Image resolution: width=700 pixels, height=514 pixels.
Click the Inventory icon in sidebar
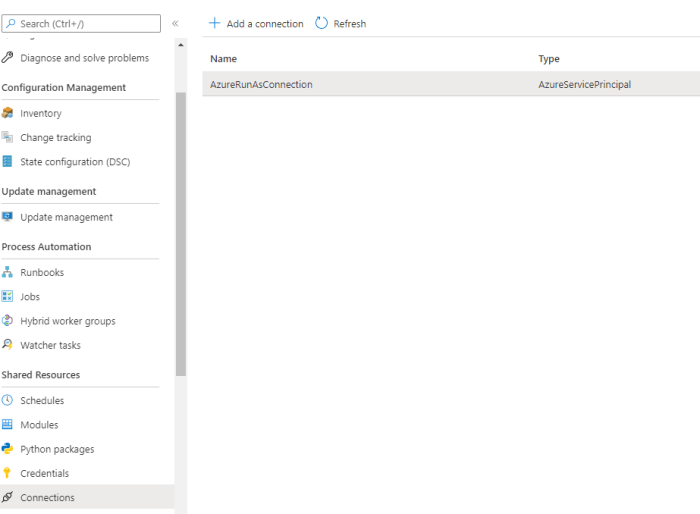[8, 113]
